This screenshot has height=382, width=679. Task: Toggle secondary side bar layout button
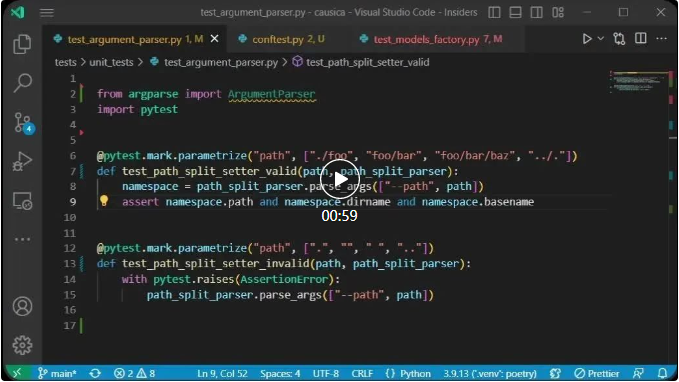click(x=537, y=13)
